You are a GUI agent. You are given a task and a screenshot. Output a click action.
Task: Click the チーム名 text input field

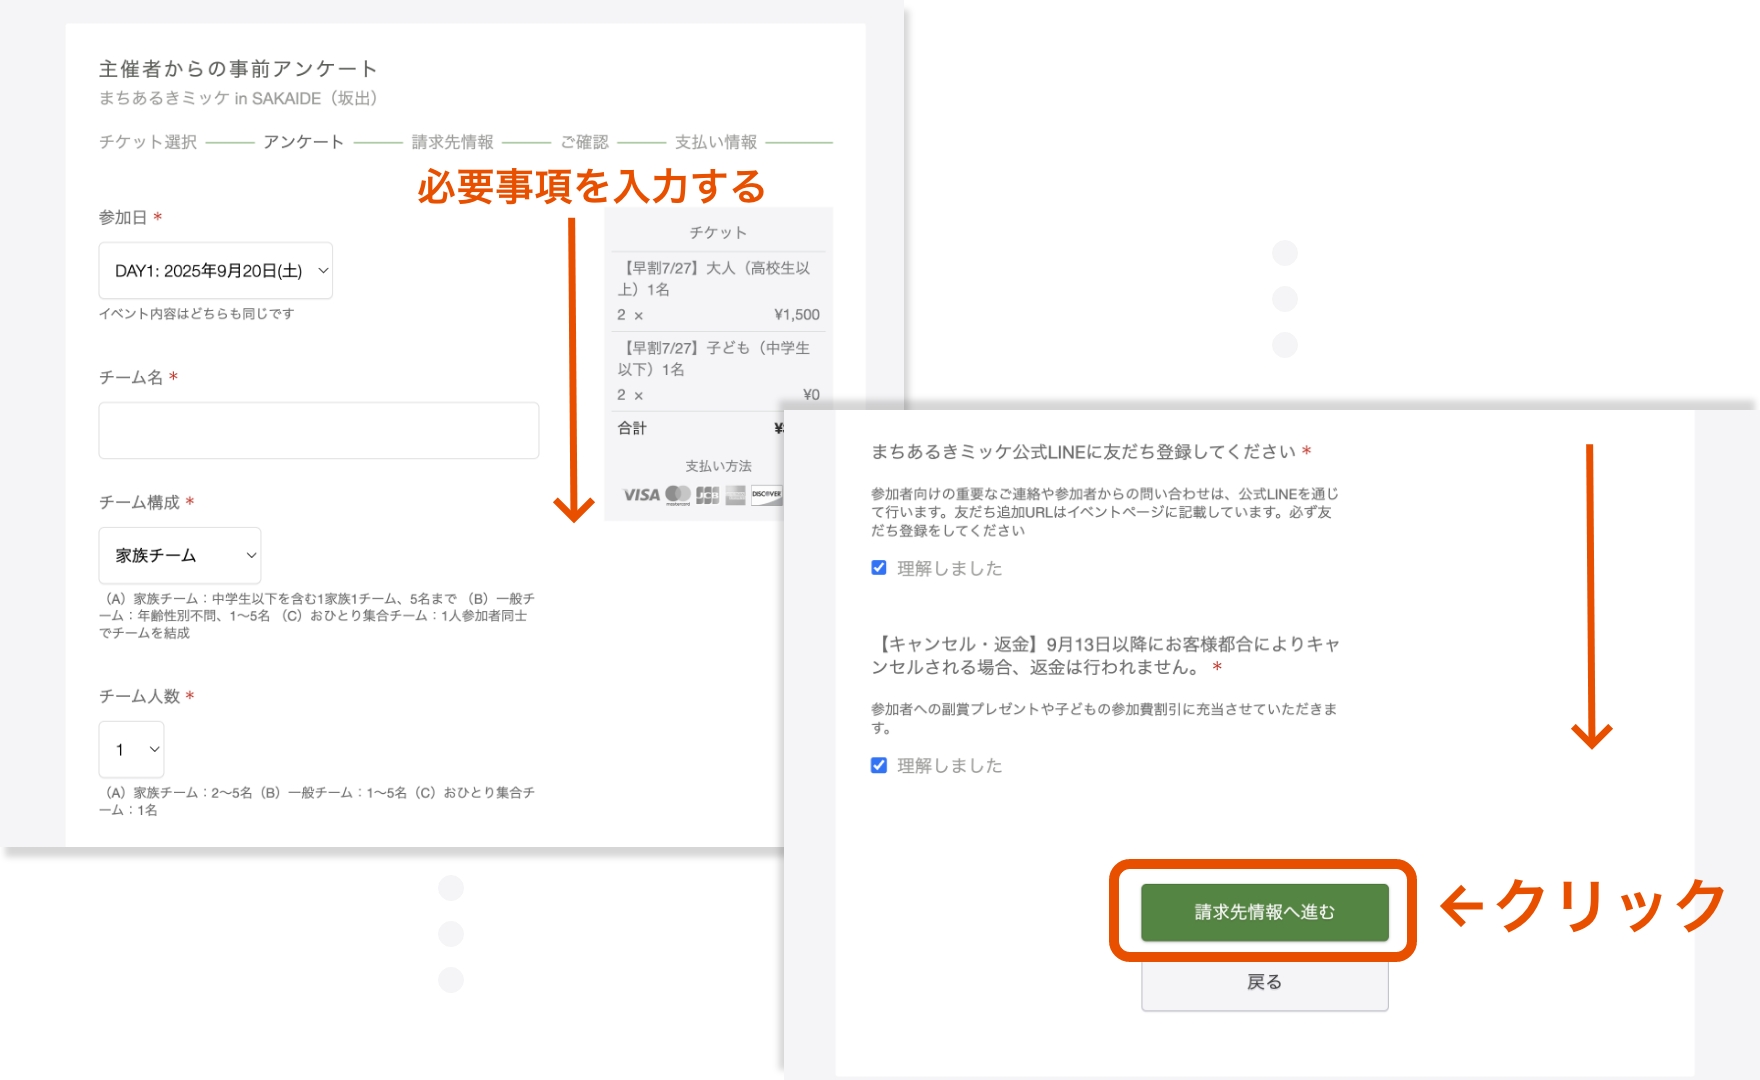(318, 430)
